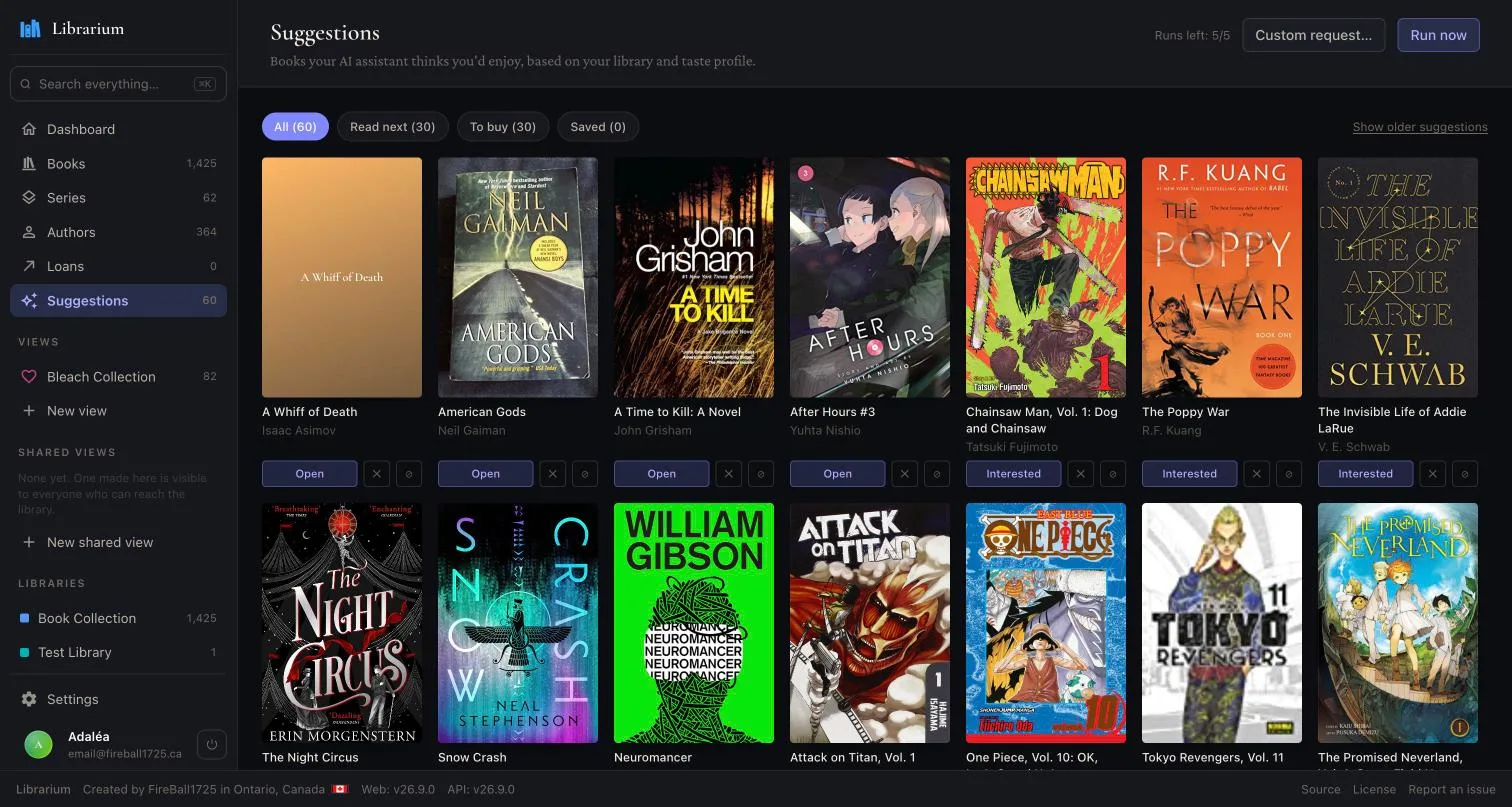
Task: Click the Librarium logo icon
Action: (30, 28)
